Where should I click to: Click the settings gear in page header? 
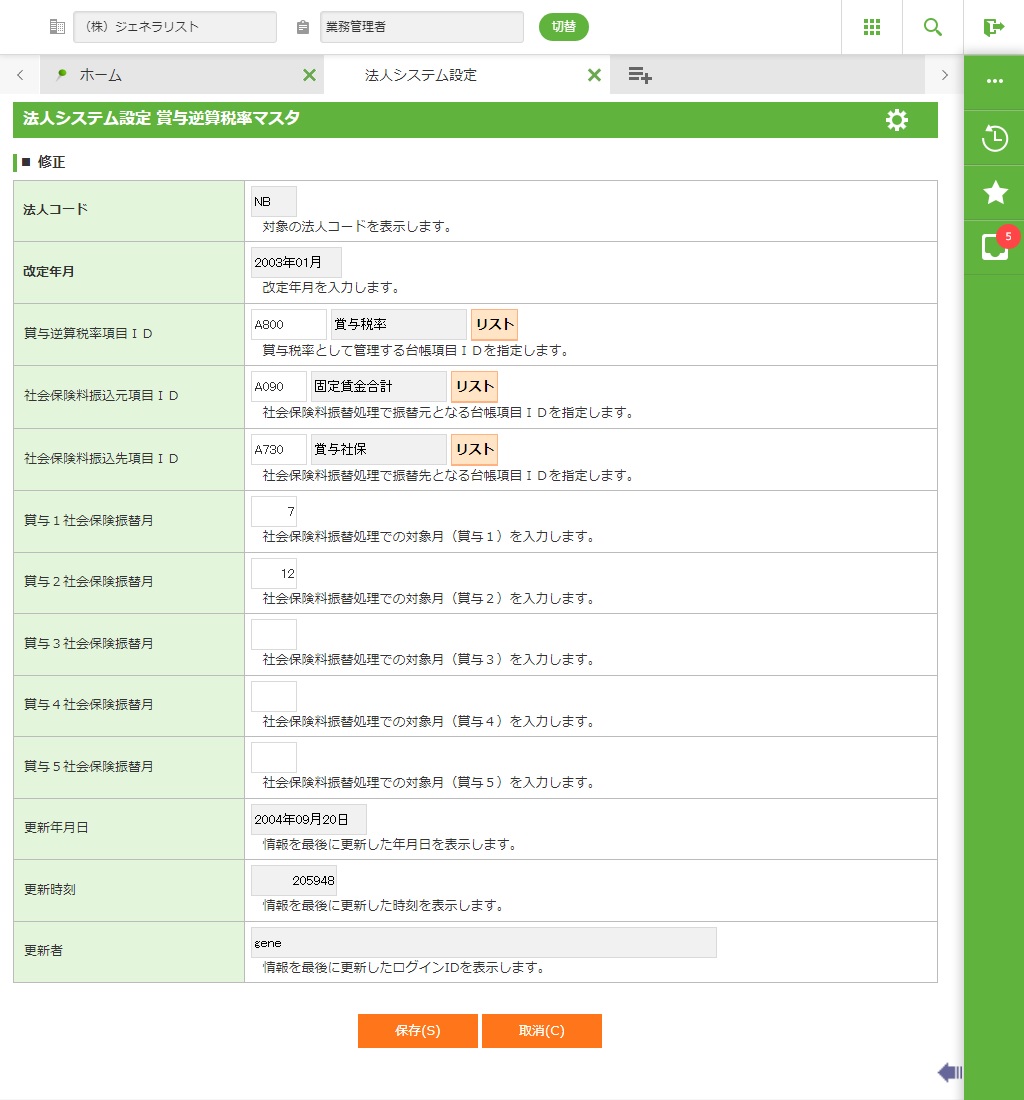(896, 120)
